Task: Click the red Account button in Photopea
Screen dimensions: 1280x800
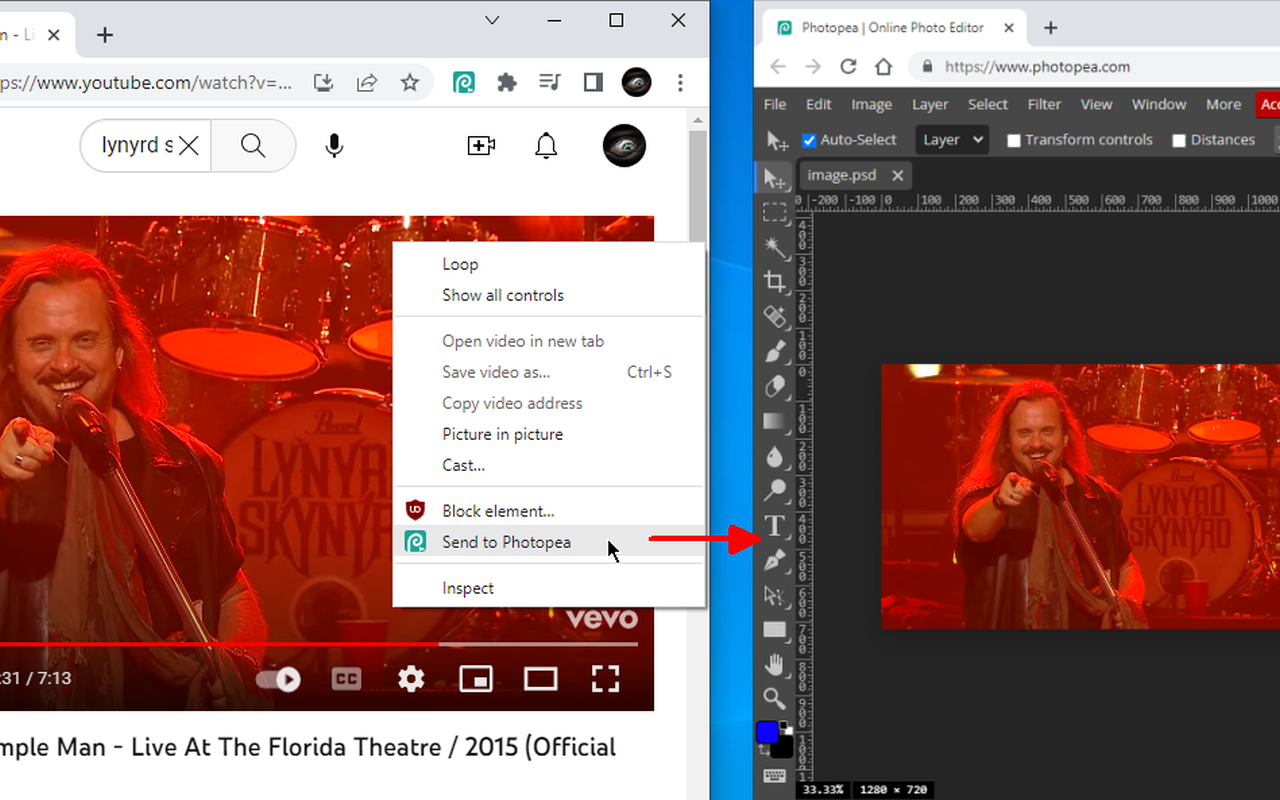Action: (x=1268, y=104)
